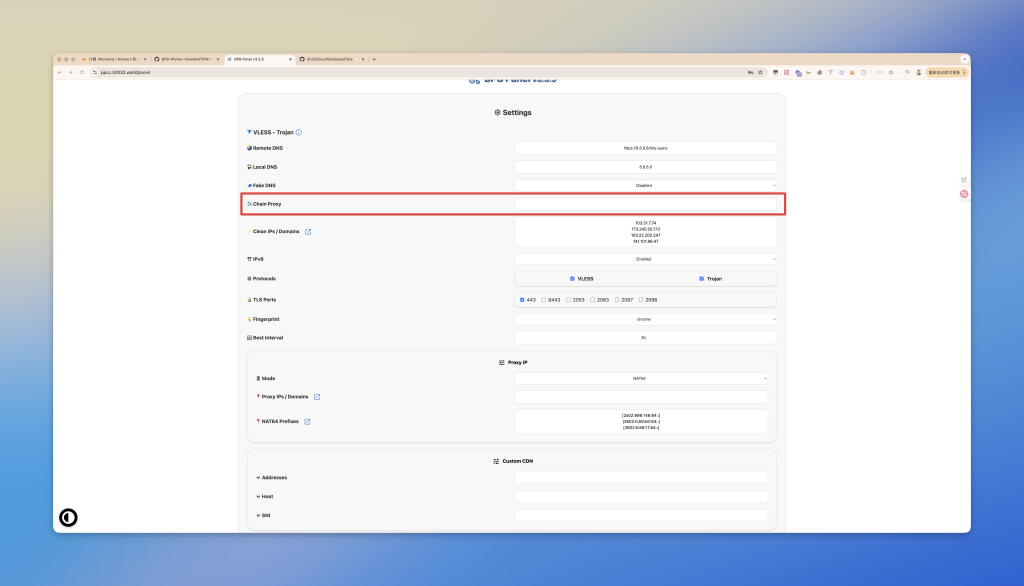The width and height of the screenshot is (1024, 586).
Task: Click the link icon beside NAT64 Prefixes
Action: coord(307,422)
